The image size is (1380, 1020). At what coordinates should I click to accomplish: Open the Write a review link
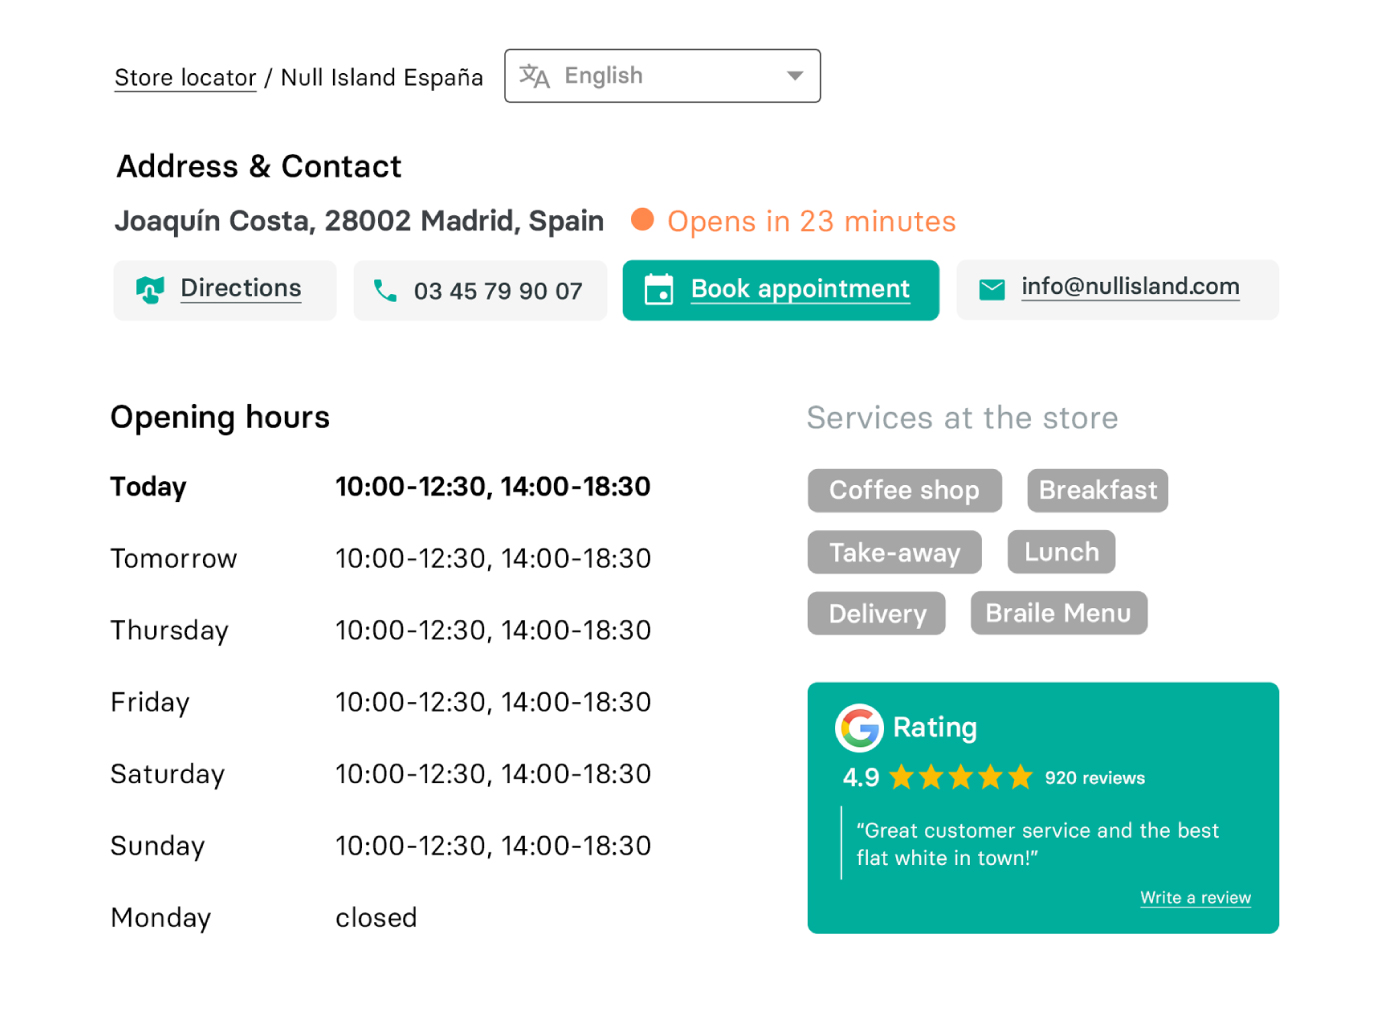1195,898
